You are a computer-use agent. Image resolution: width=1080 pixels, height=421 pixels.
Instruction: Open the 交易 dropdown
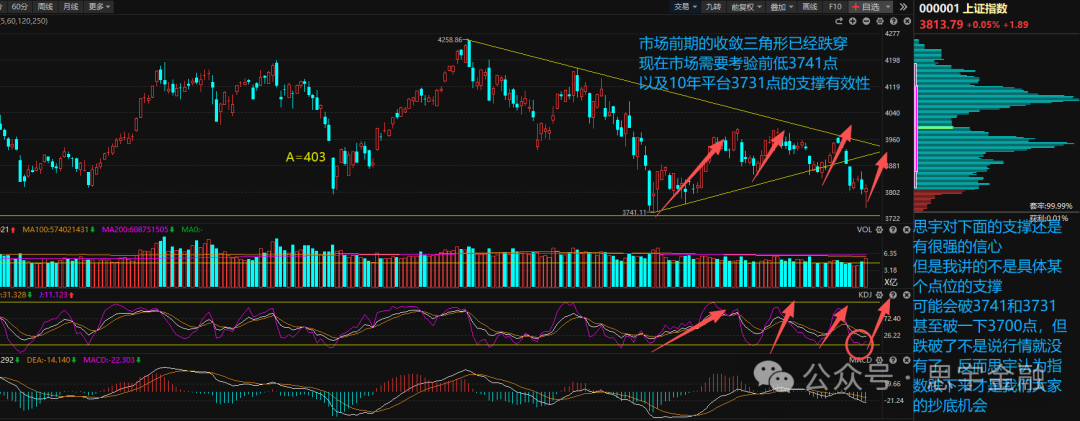pyautogui.click(x=685, y=7)
